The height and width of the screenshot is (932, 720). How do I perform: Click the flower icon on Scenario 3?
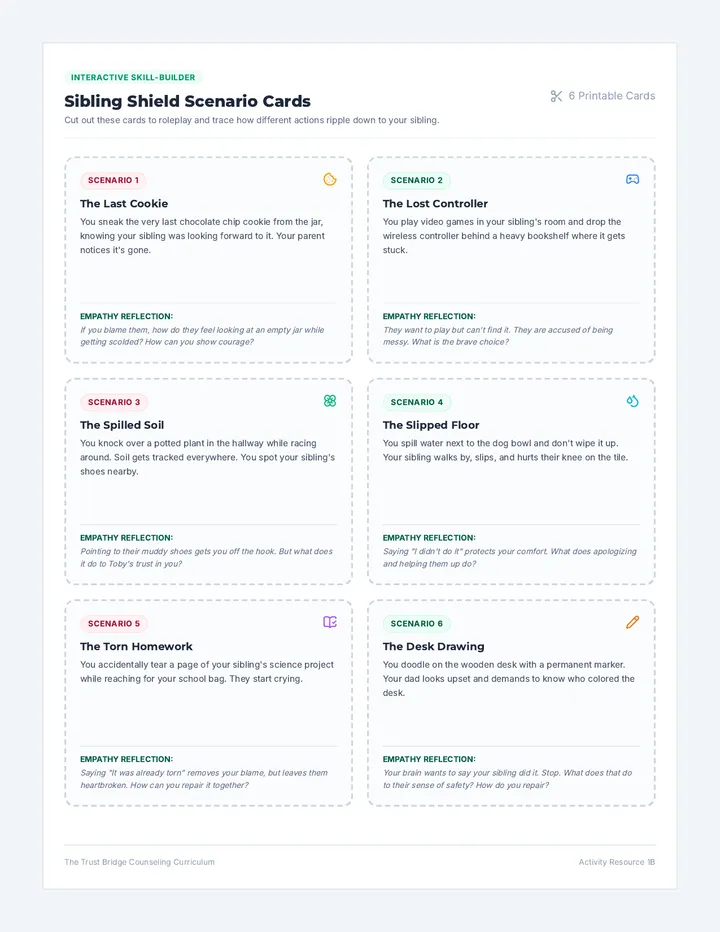pos(329,401)
